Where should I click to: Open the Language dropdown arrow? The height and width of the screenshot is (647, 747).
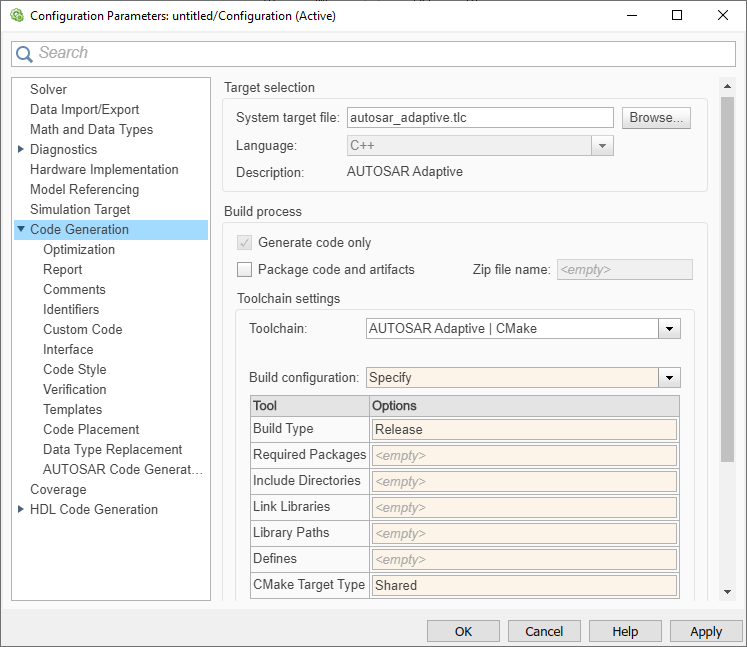pos(601,146)
